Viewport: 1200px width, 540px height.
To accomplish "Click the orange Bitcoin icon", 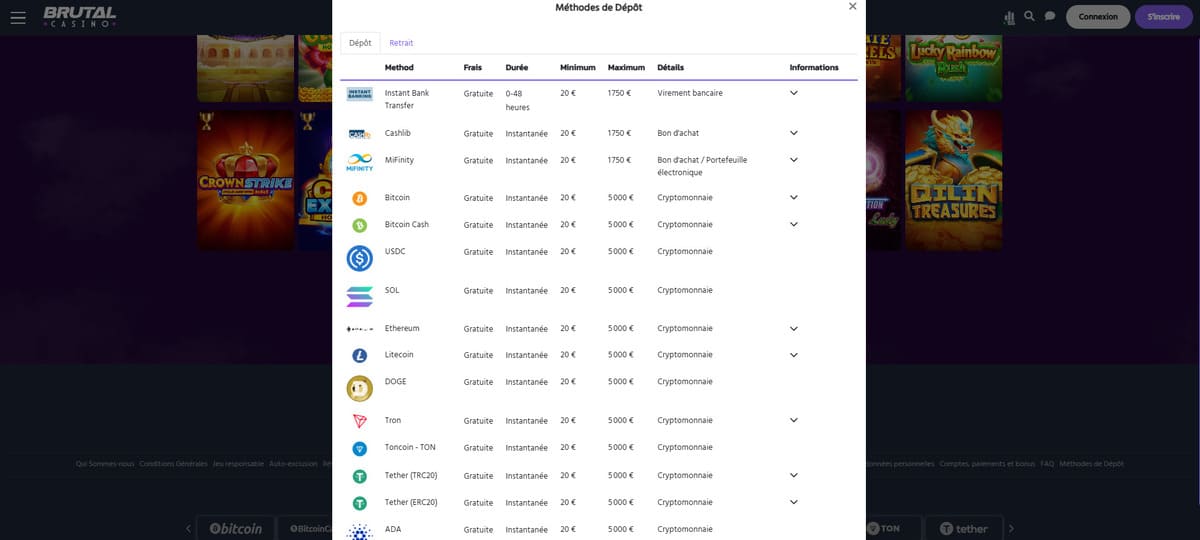I will pos(360,199).
